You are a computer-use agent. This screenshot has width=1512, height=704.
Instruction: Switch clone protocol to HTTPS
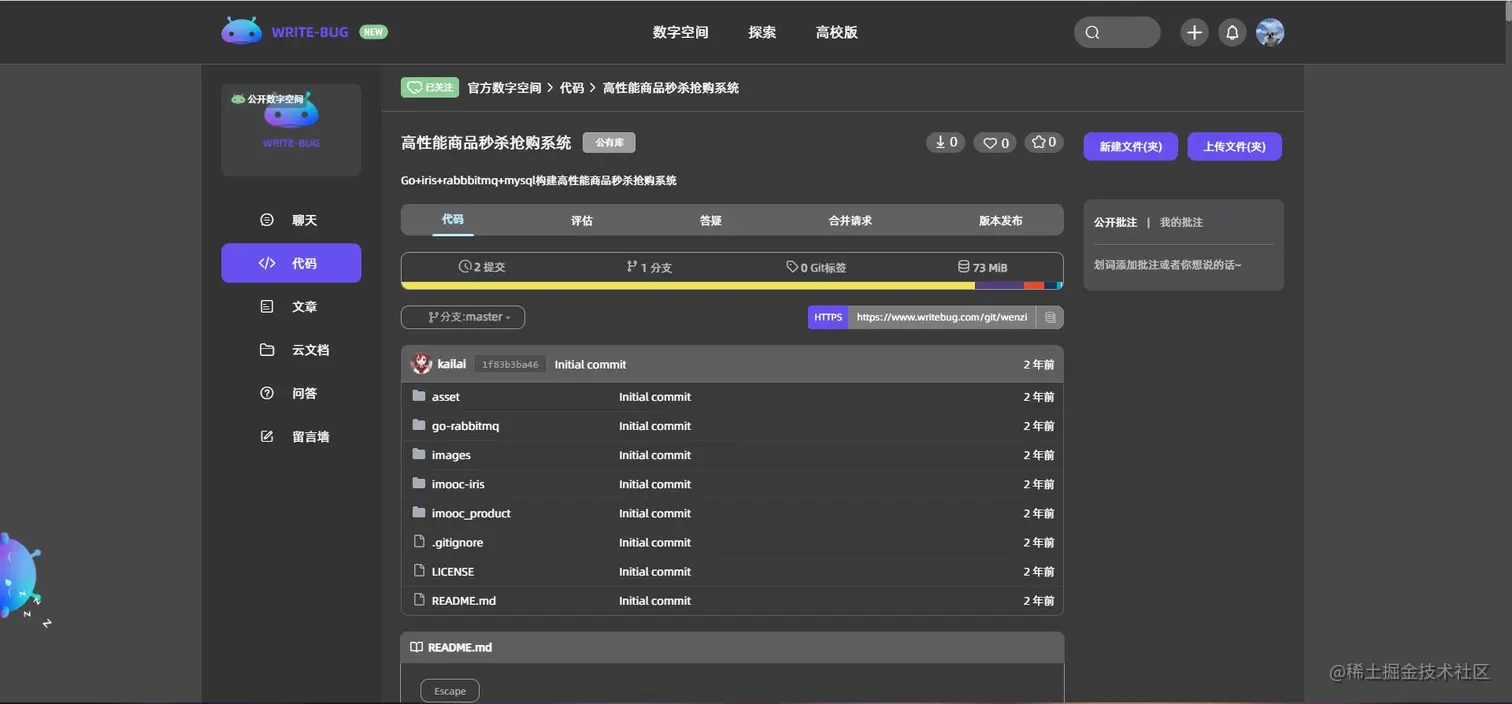pos(827,317)
